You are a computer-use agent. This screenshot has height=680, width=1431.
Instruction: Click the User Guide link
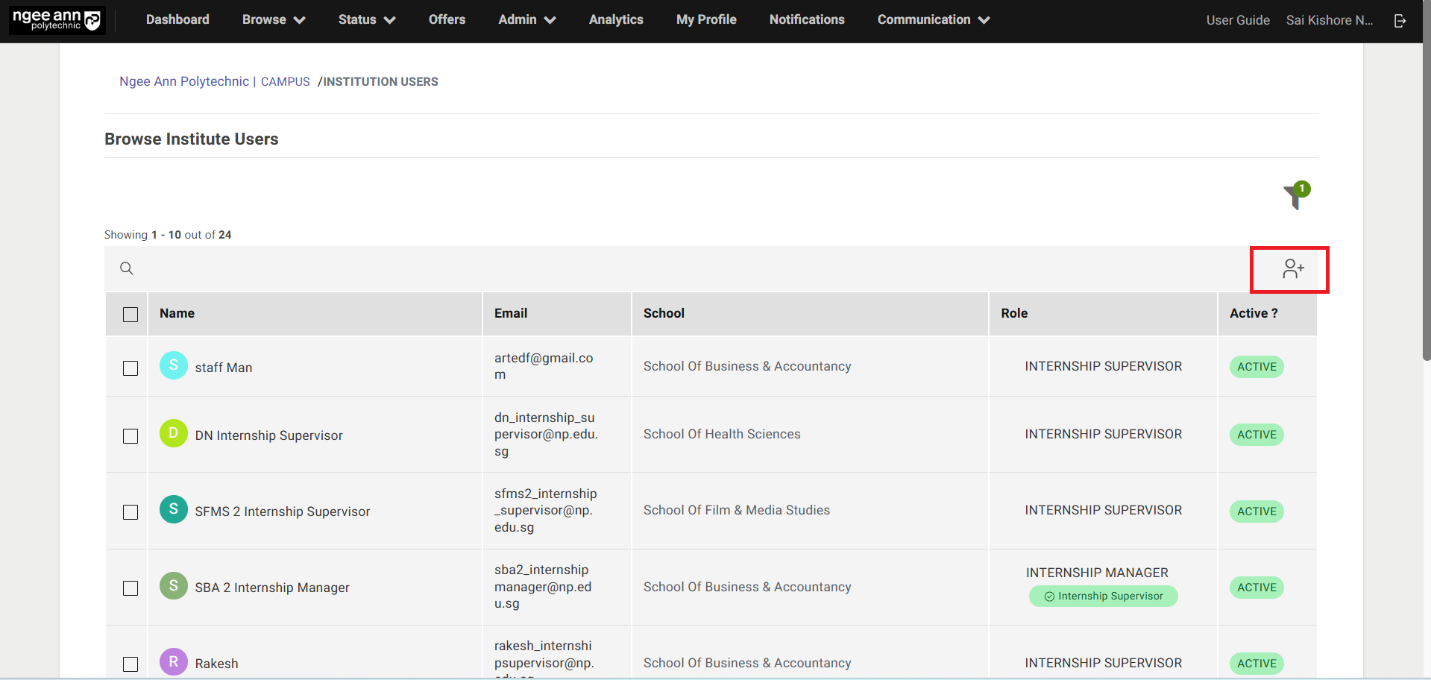coord(1237,20)
